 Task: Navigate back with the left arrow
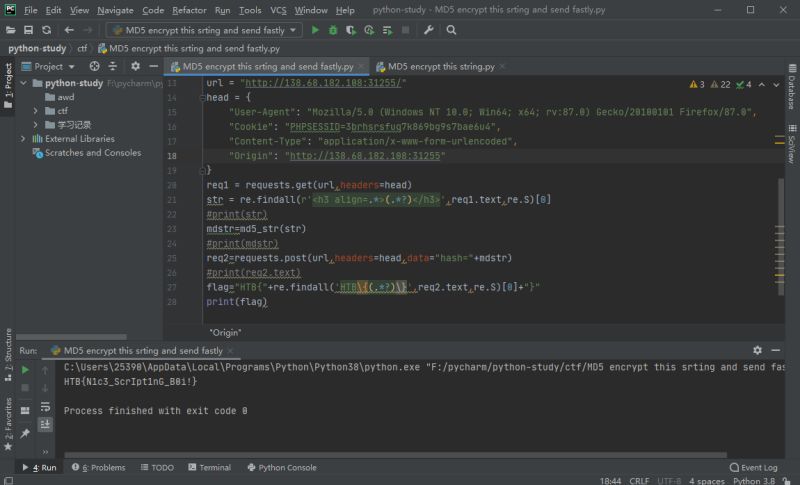tap(69, 30)
